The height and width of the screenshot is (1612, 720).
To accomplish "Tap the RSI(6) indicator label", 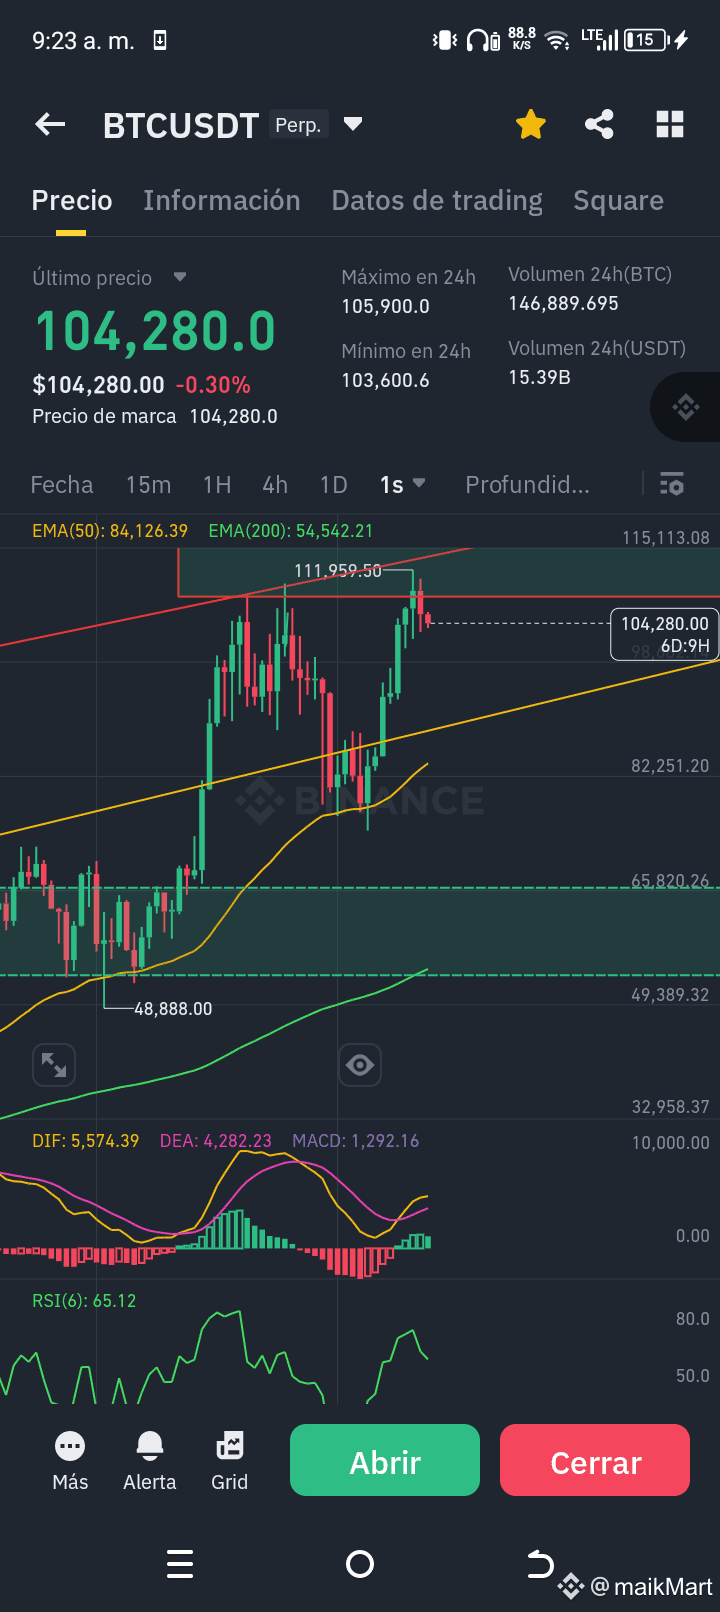I will point(84,1301).
